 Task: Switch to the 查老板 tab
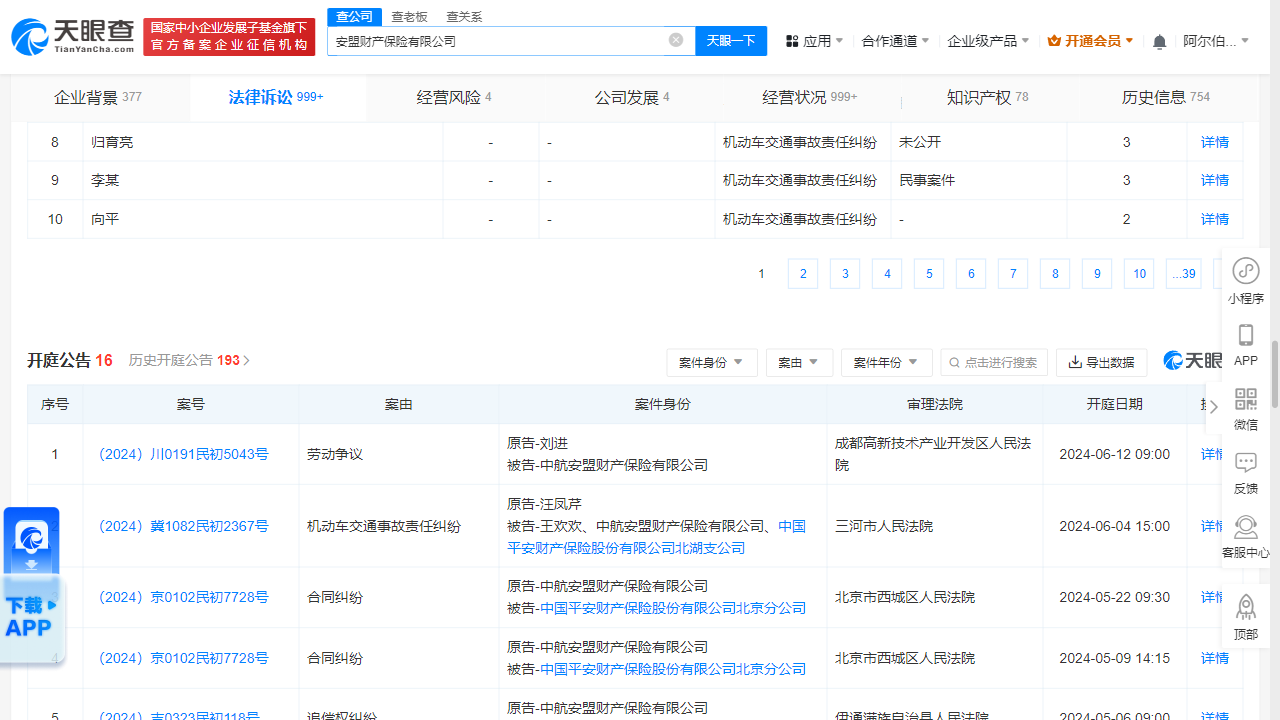tap(409, 16)
